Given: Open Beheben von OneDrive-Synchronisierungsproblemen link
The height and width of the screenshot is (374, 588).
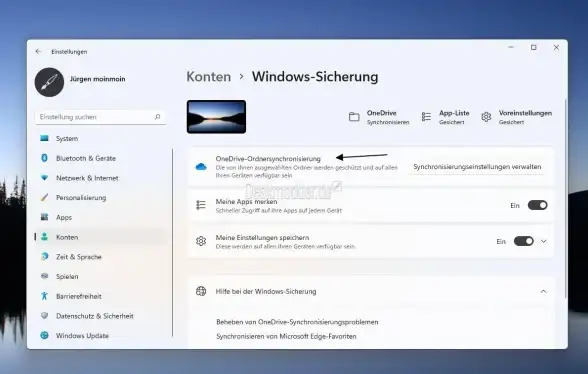Looking at the screenshot, I should click(x=297, y=322).
